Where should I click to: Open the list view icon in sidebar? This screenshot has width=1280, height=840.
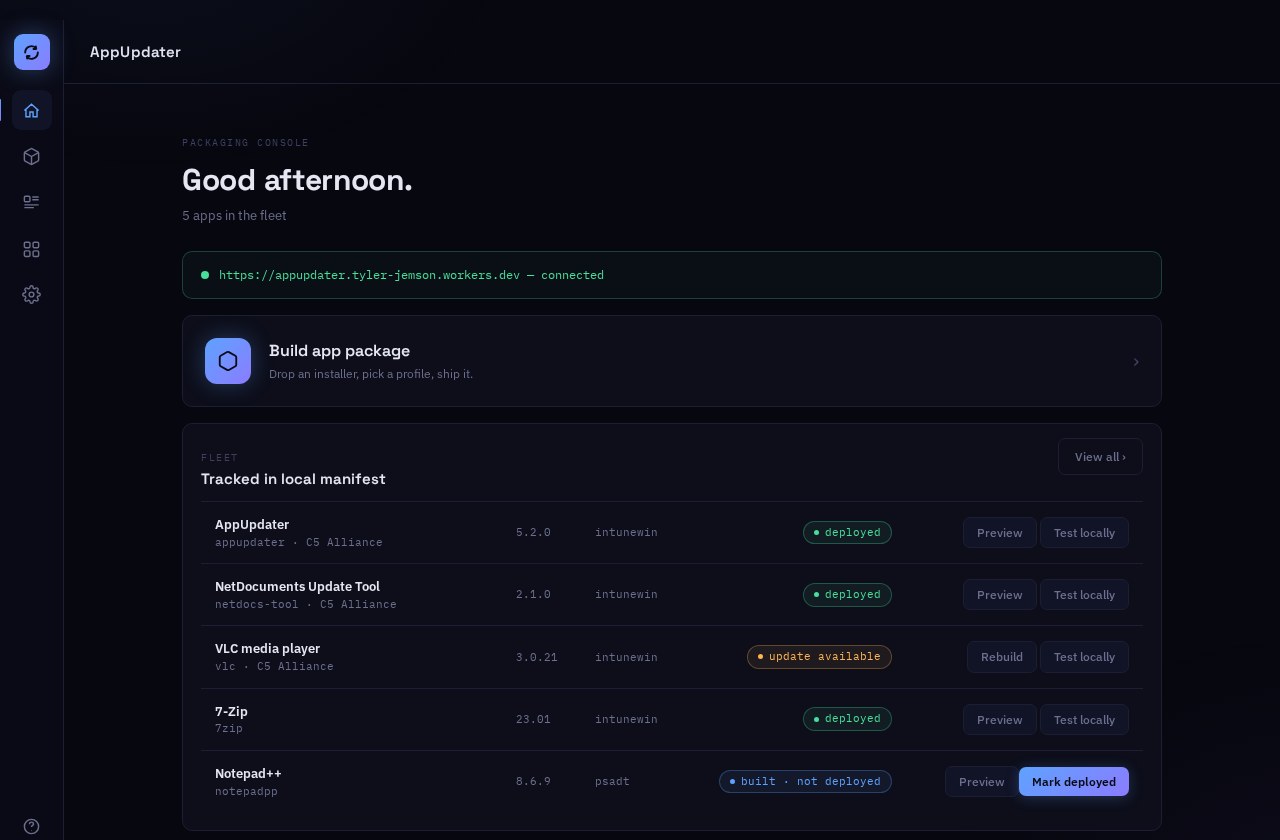tap(32, 202)
